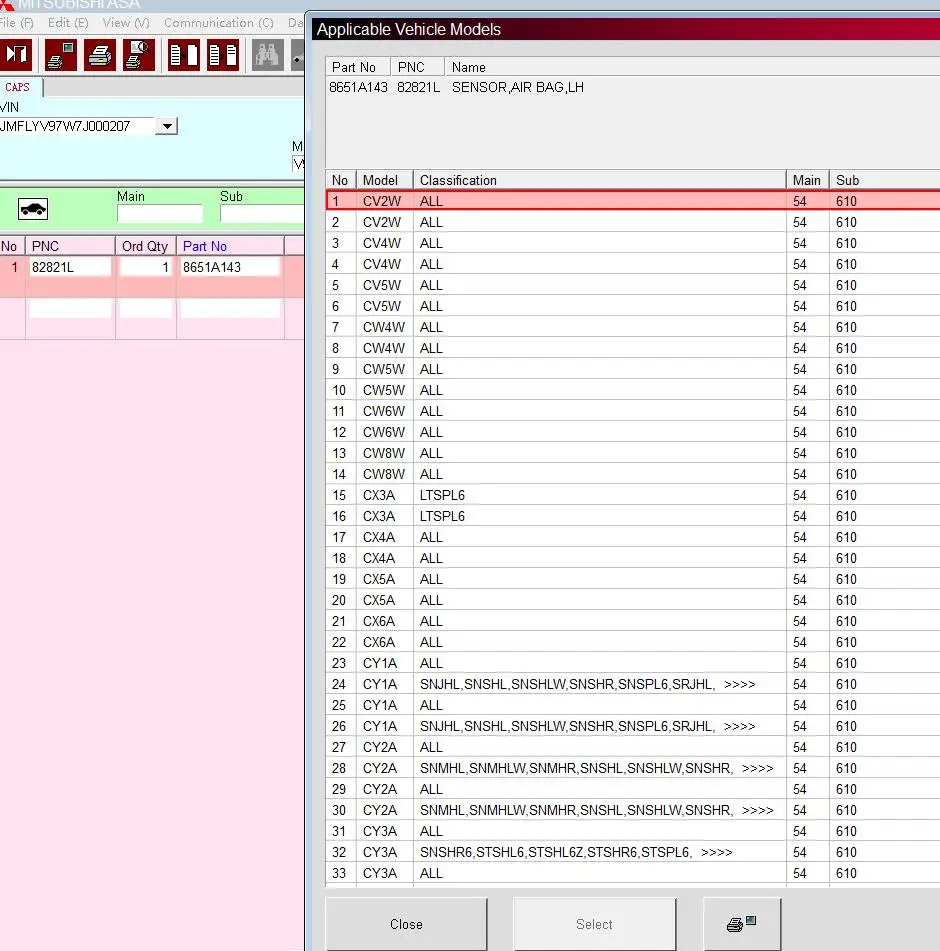Expand the >>>> classification in row 28 CY2A

coord(757,768)
